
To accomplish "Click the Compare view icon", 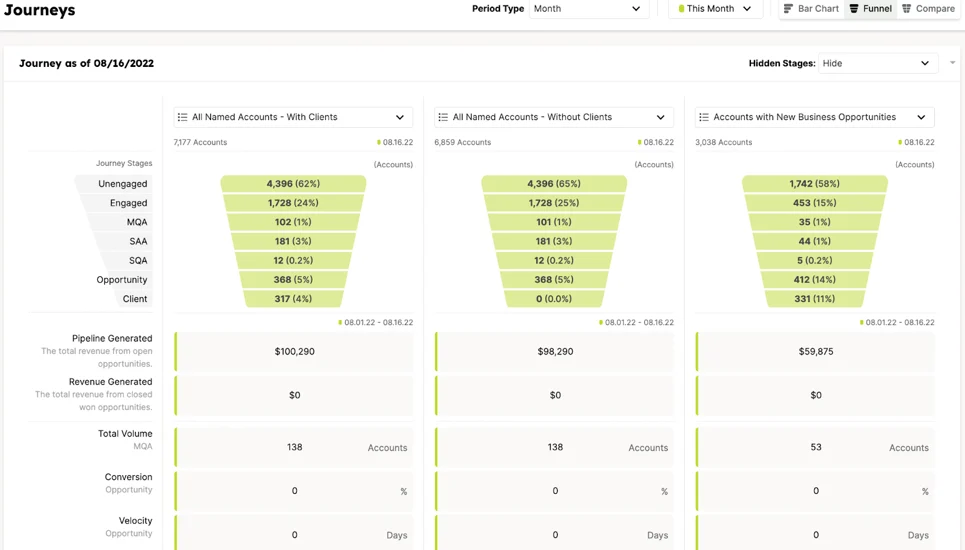I will 907,9.
